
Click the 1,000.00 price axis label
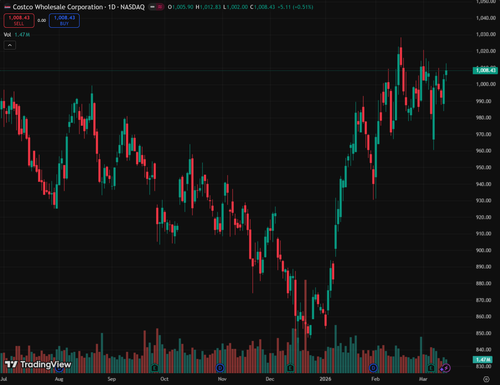(x=486, y=84)
